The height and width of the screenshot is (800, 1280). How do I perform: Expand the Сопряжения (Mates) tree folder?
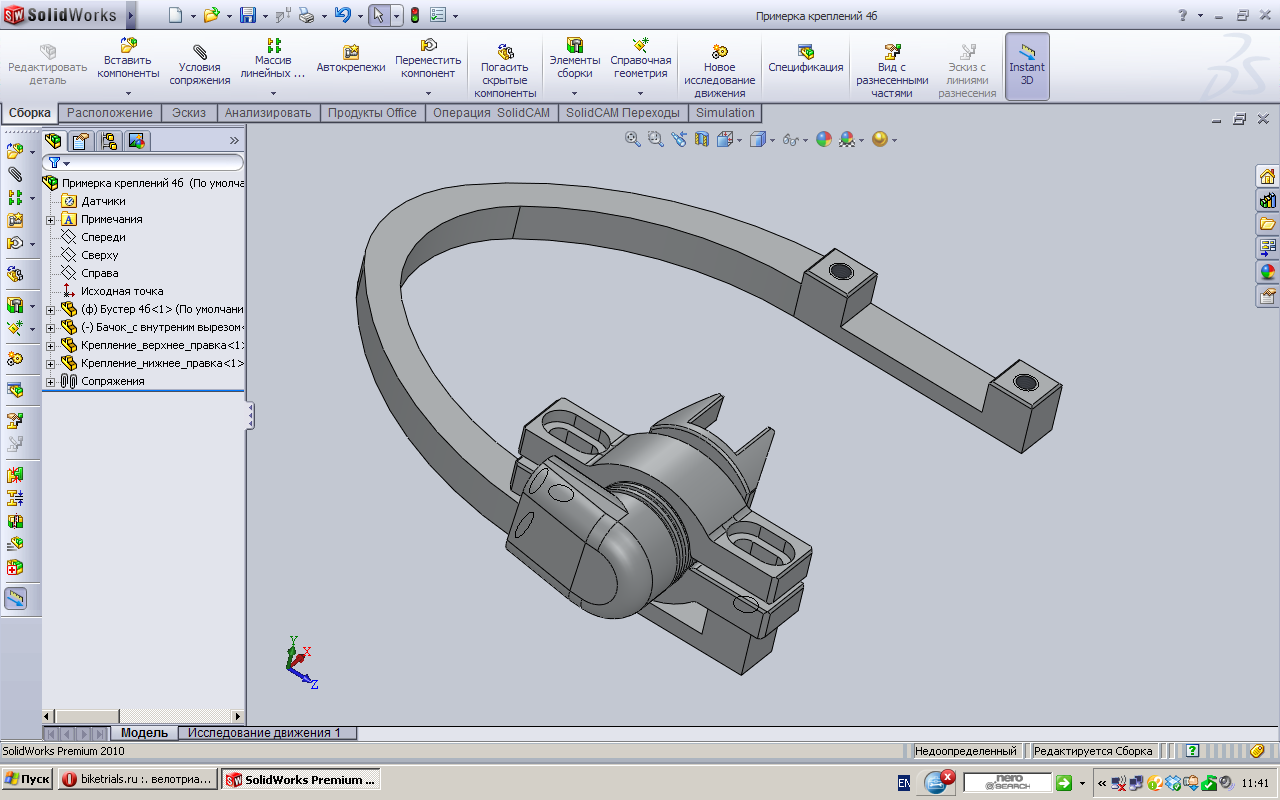[x=50, y=381]
